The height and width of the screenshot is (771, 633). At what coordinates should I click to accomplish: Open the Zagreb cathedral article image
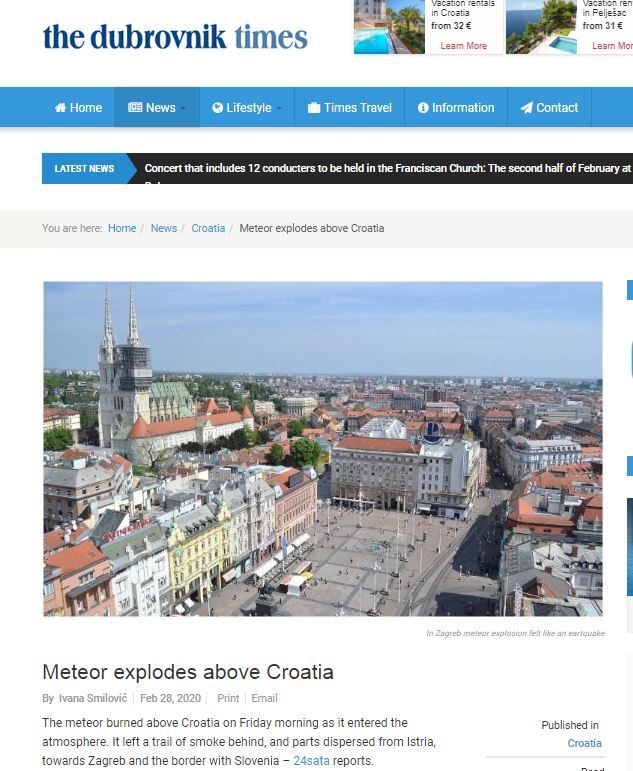point(323,449)
